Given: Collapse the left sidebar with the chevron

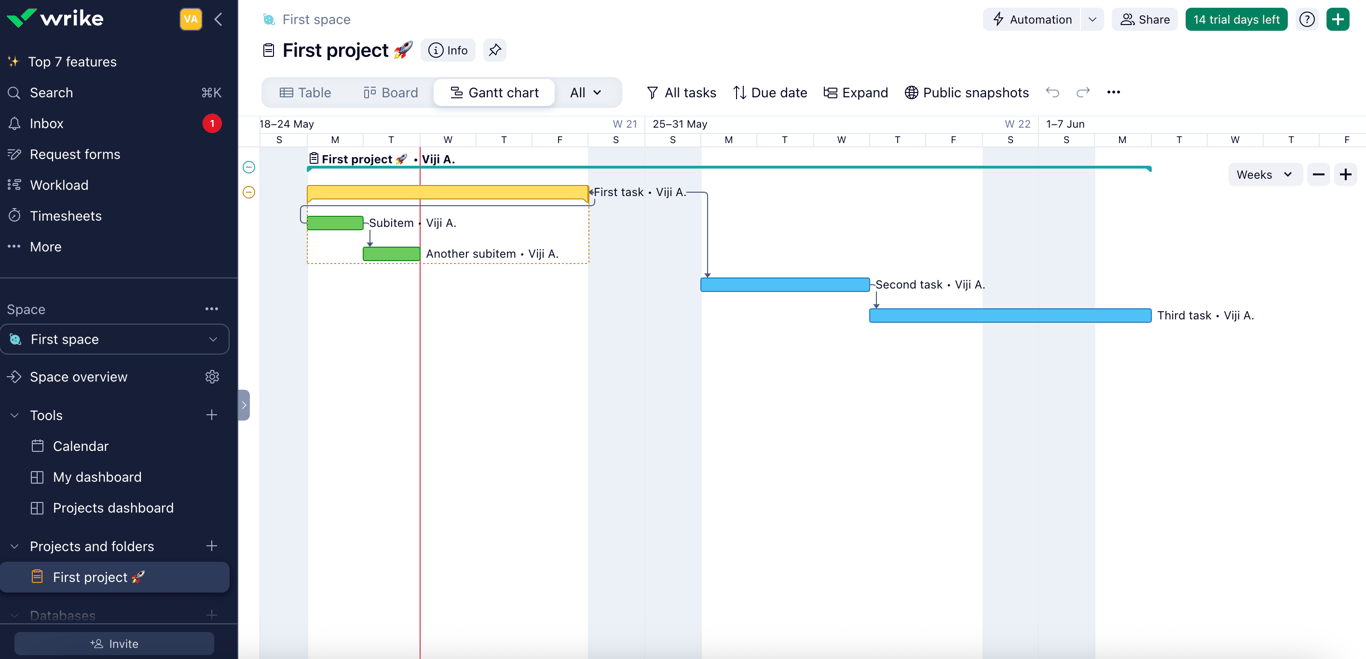Looking at the screenshot, I should (219, 17).
